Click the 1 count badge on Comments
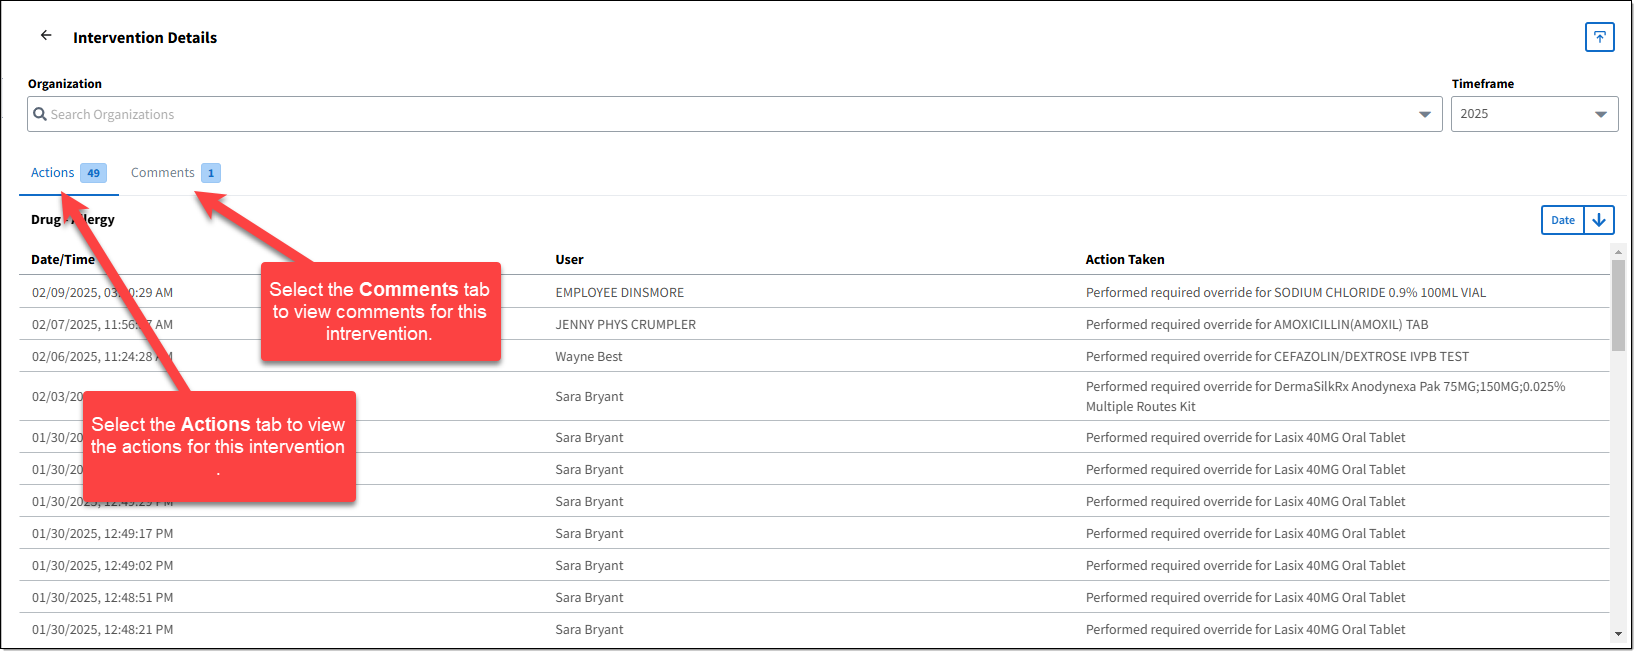This screenshot has height=654, width=1637. pos(211,173)
